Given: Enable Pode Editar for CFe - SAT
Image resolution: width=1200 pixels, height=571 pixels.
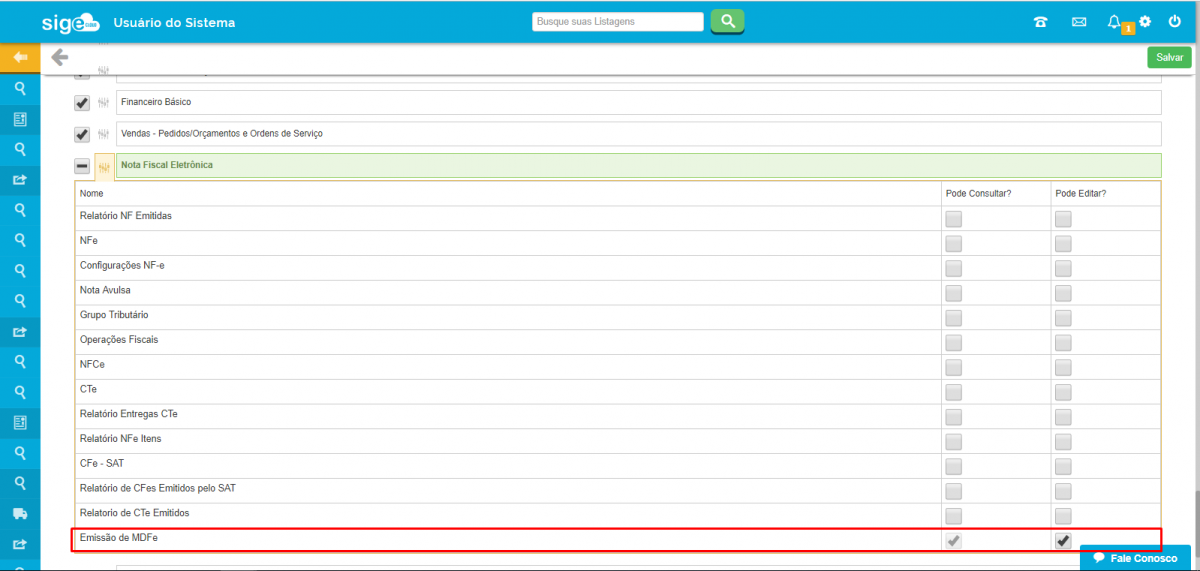Looking at the screenshot, I should pos(1063,466).
